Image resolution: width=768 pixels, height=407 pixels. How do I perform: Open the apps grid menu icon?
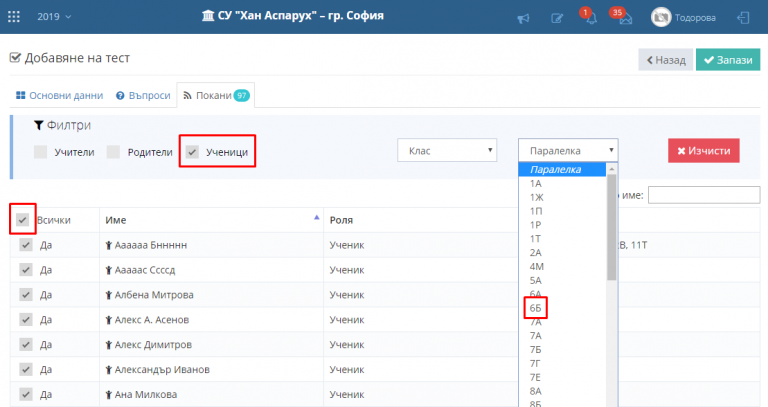point(14,17)
